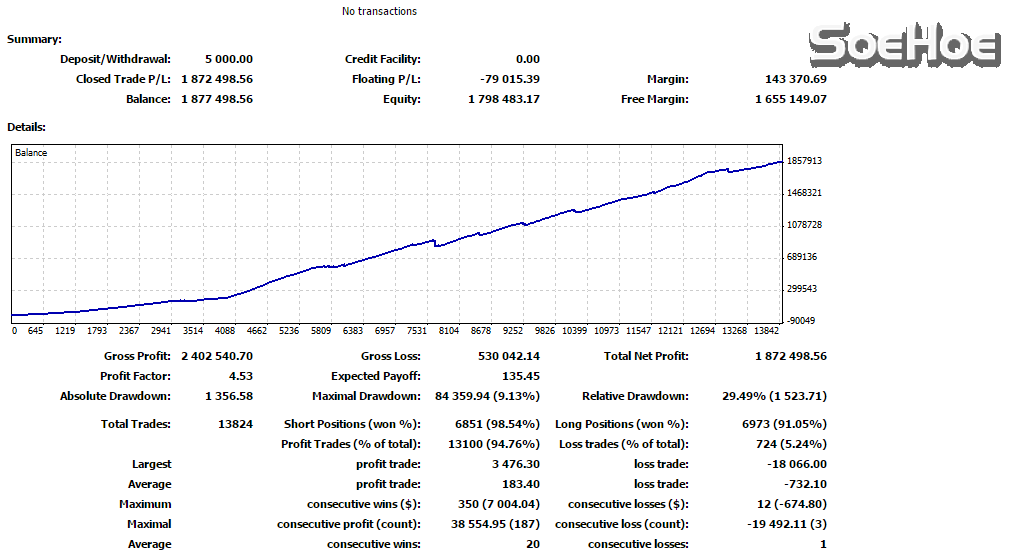Click the Profit Factor value 4.53
The width and height of the screenshot is (1013, 554).
pos(241,376)
